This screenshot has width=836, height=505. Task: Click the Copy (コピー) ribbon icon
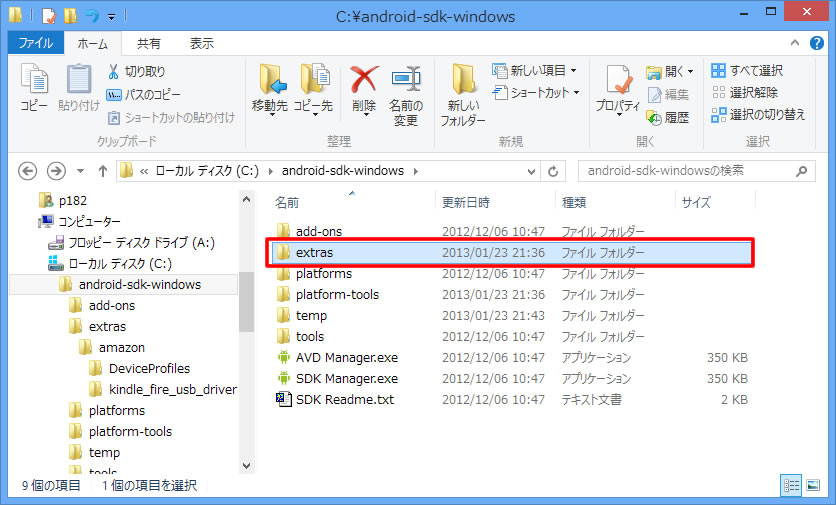(x=34, y=79)
